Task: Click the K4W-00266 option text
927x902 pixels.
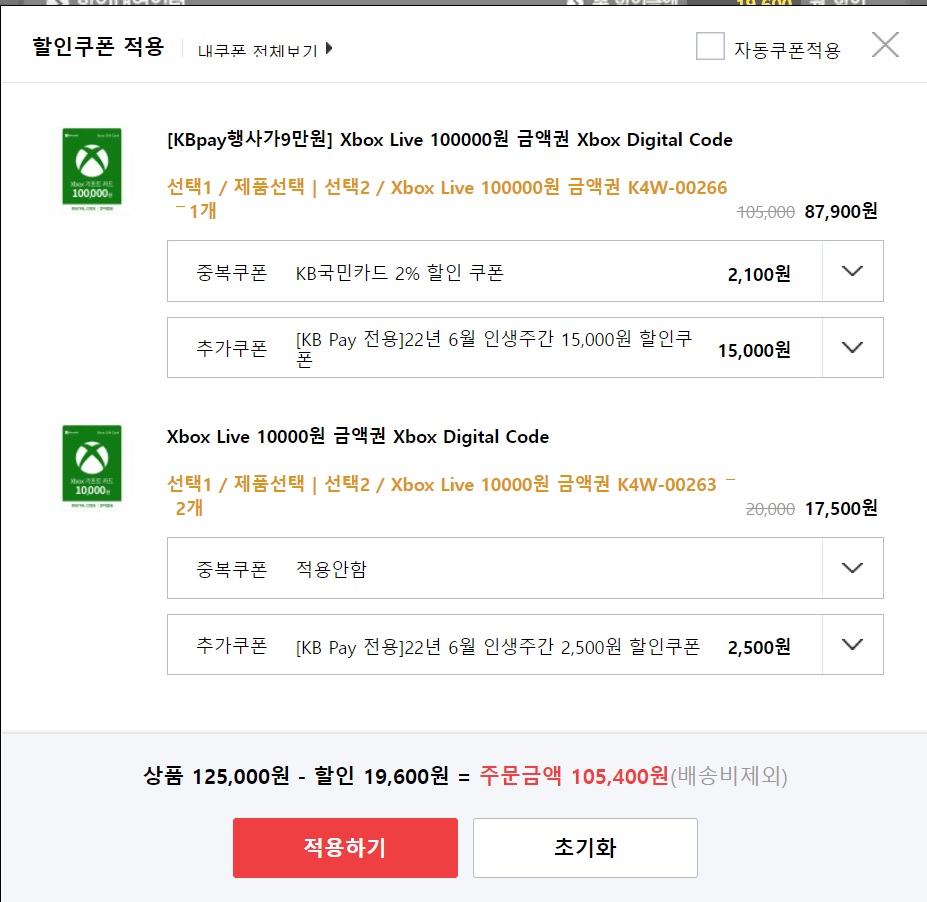Action: click(x=677, y=188)
